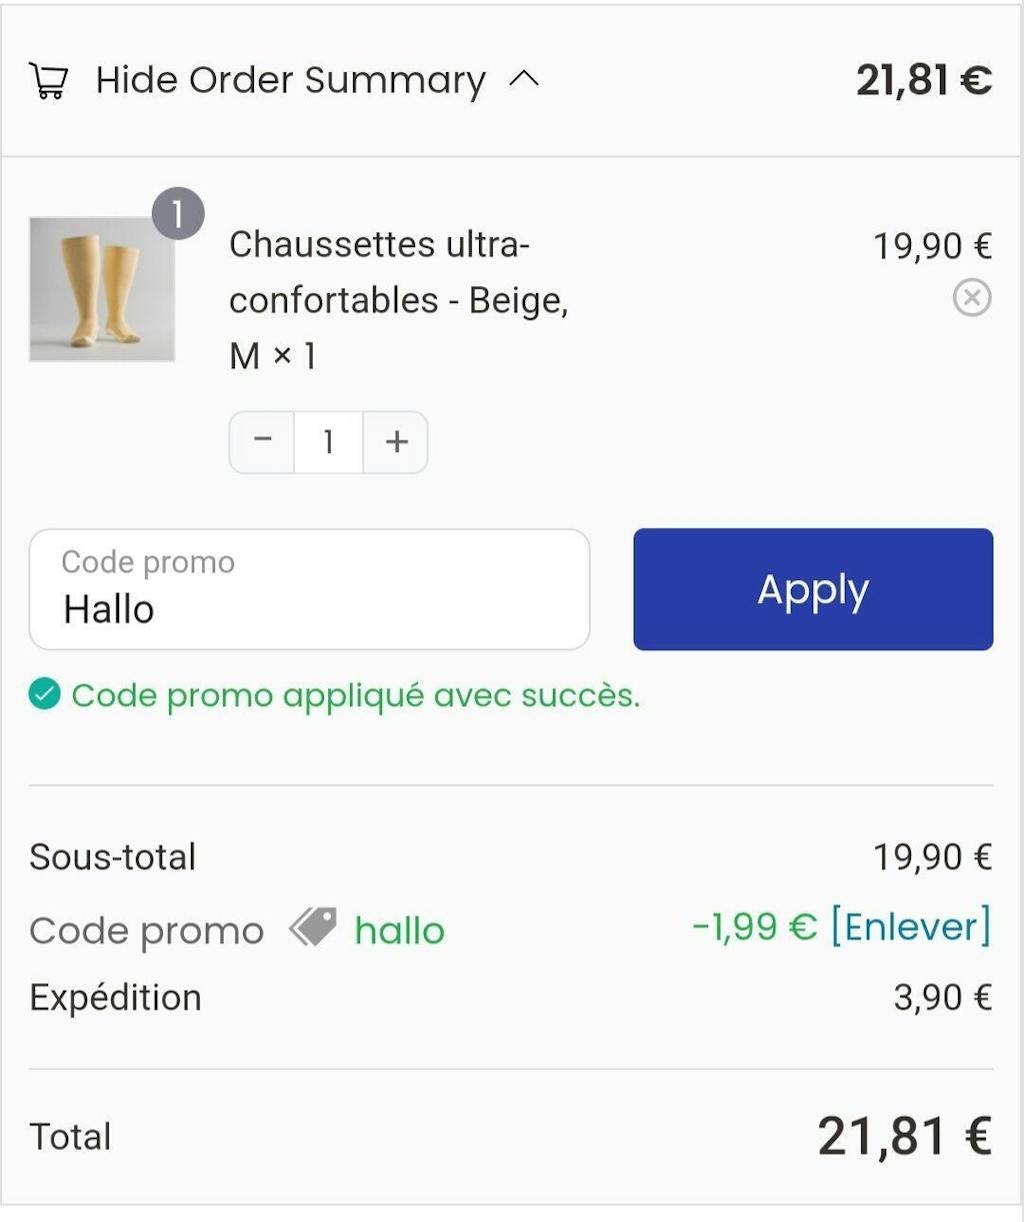Click the applied code name hallo

[x=399, y=931]
